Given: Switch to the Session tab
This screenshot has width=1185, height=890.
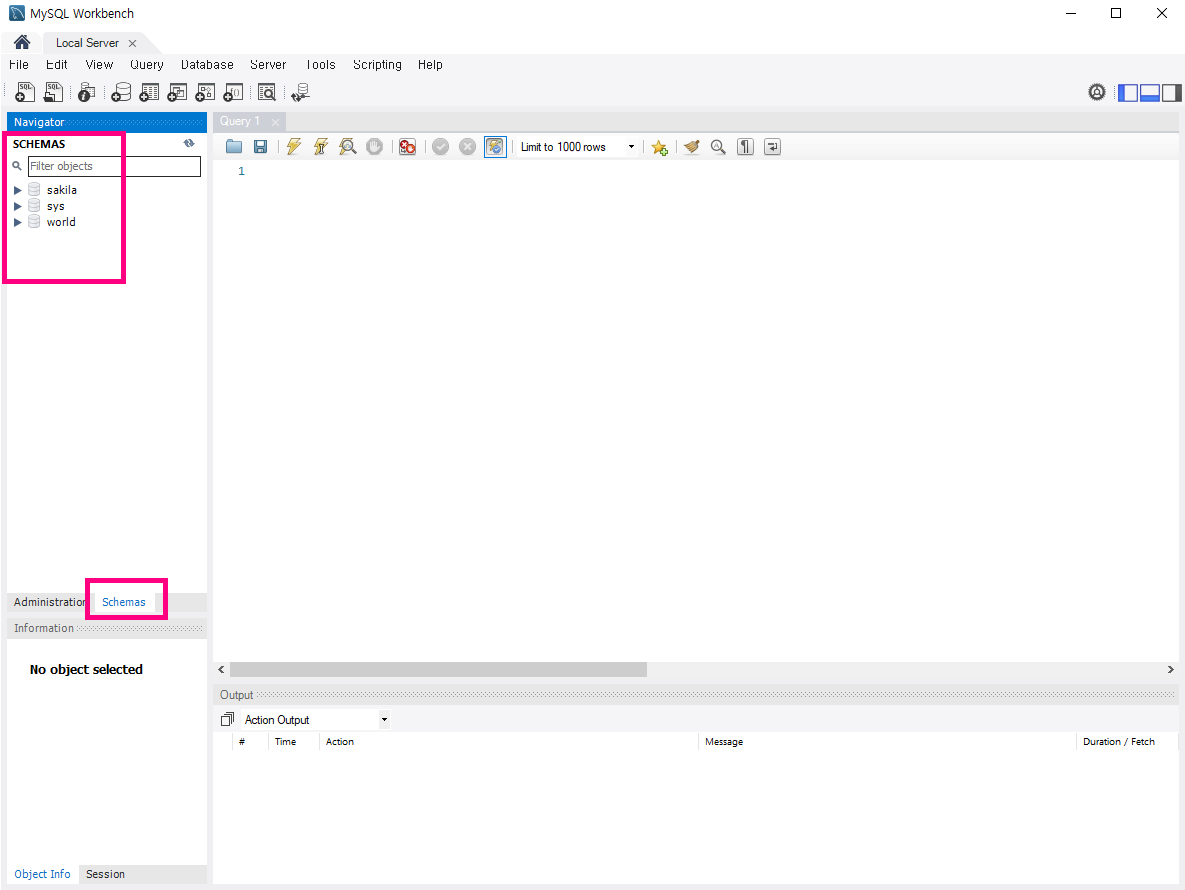Looking at the screenshot, I should tap(105, 874).
